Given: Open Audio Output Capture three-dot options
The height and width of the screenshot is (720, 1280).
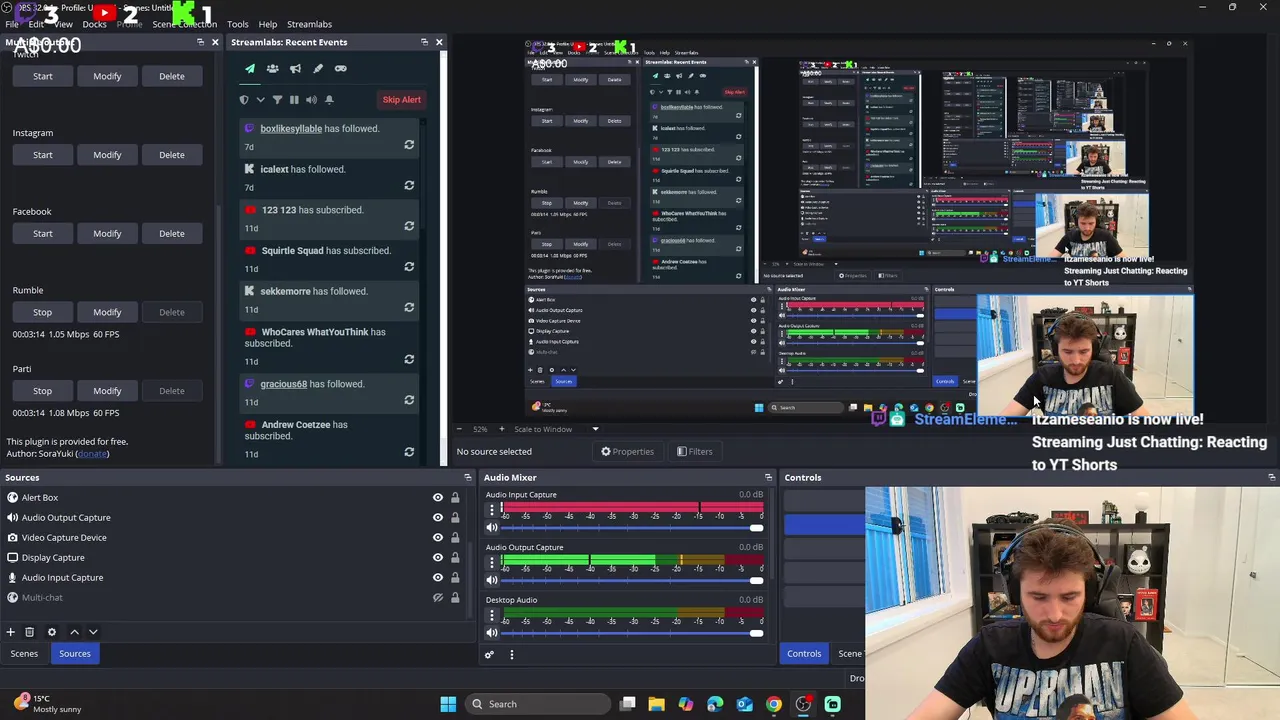Looking at the screenshot, I should point(491,562).
